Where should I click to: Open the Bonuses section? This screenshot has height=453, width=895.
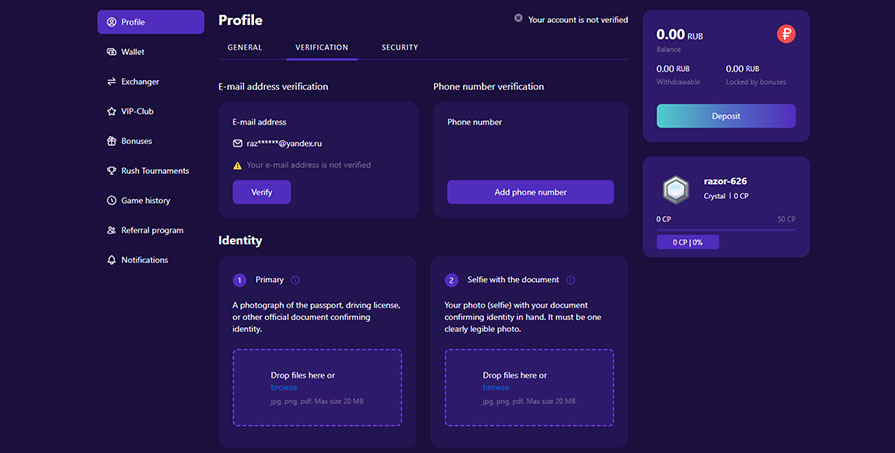pos(136,141)
